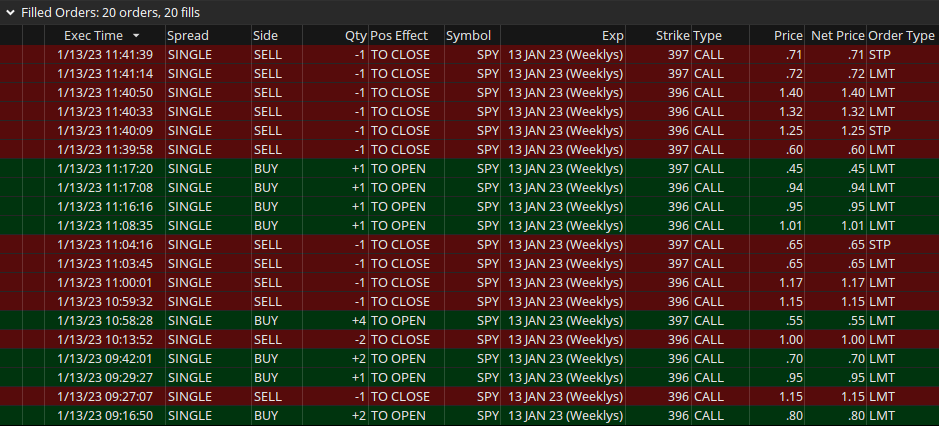The image size is (939, 426).
Task: Click the .70 value in the Net Price column
Action: (856, 358)
